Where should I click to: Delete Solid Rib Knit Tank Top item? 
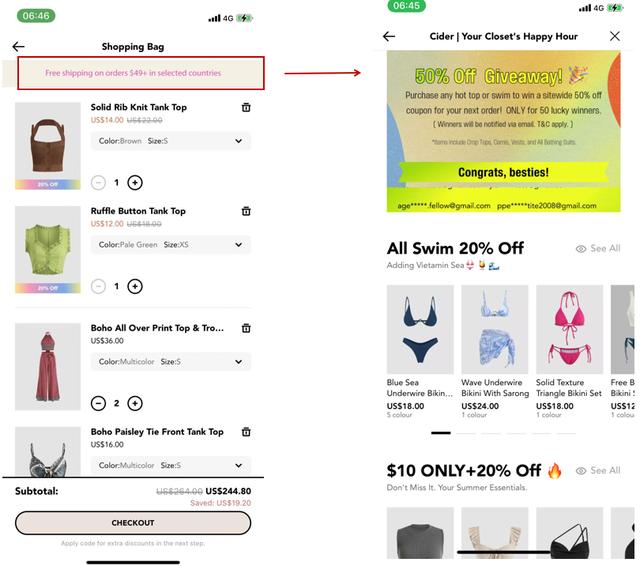click(x=246, y=107)
